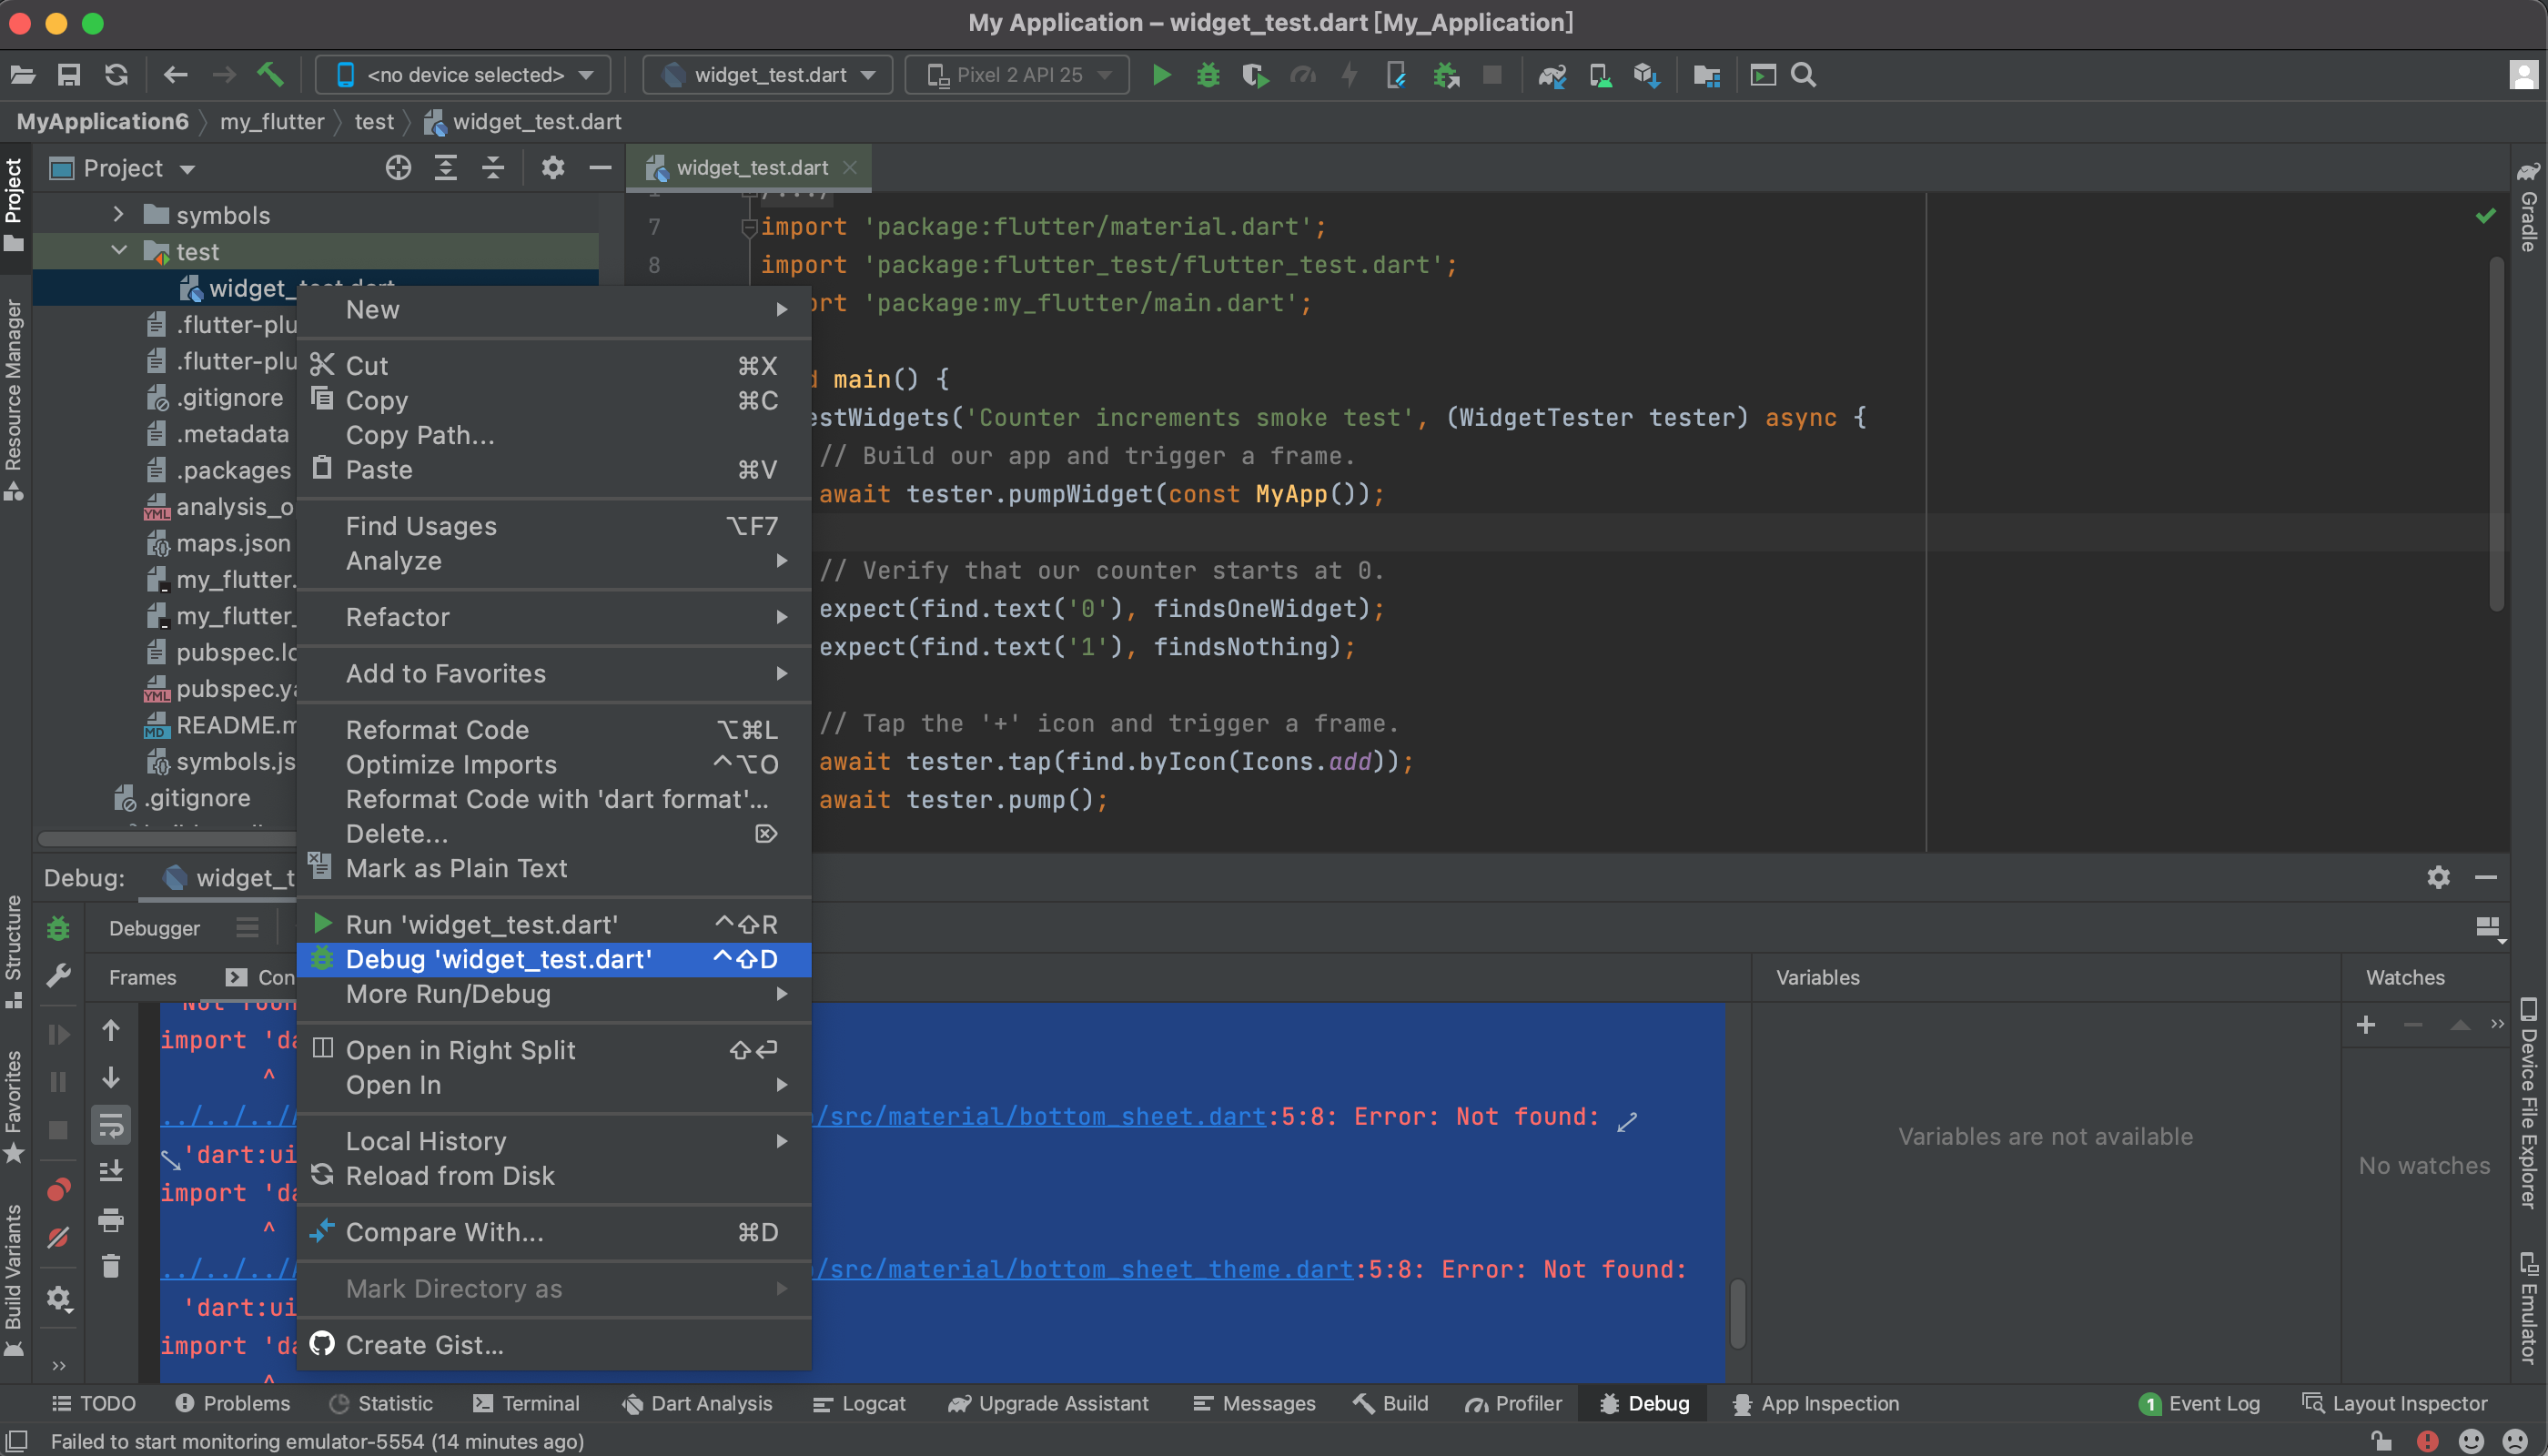
Task: Click the bottom_sheet_theme.dart error link
Action: [1084, 1269]
